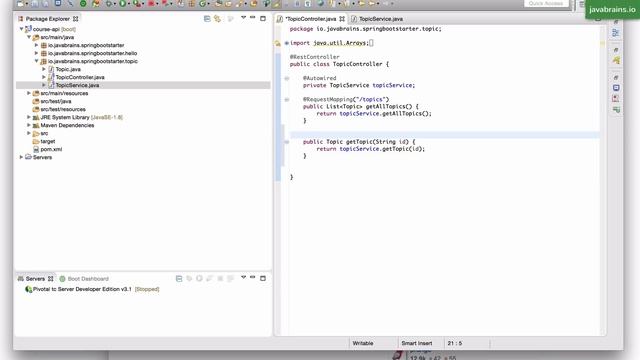Click the warning marker beside import line
640x360 pixels.
tap(278, 43)
